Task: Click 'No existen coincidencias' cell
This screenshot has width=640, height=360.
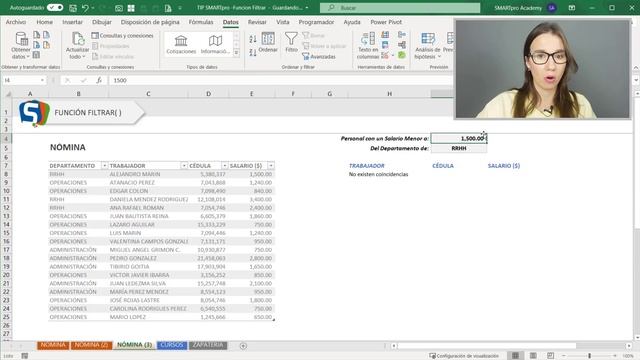Action: point(378,174)
